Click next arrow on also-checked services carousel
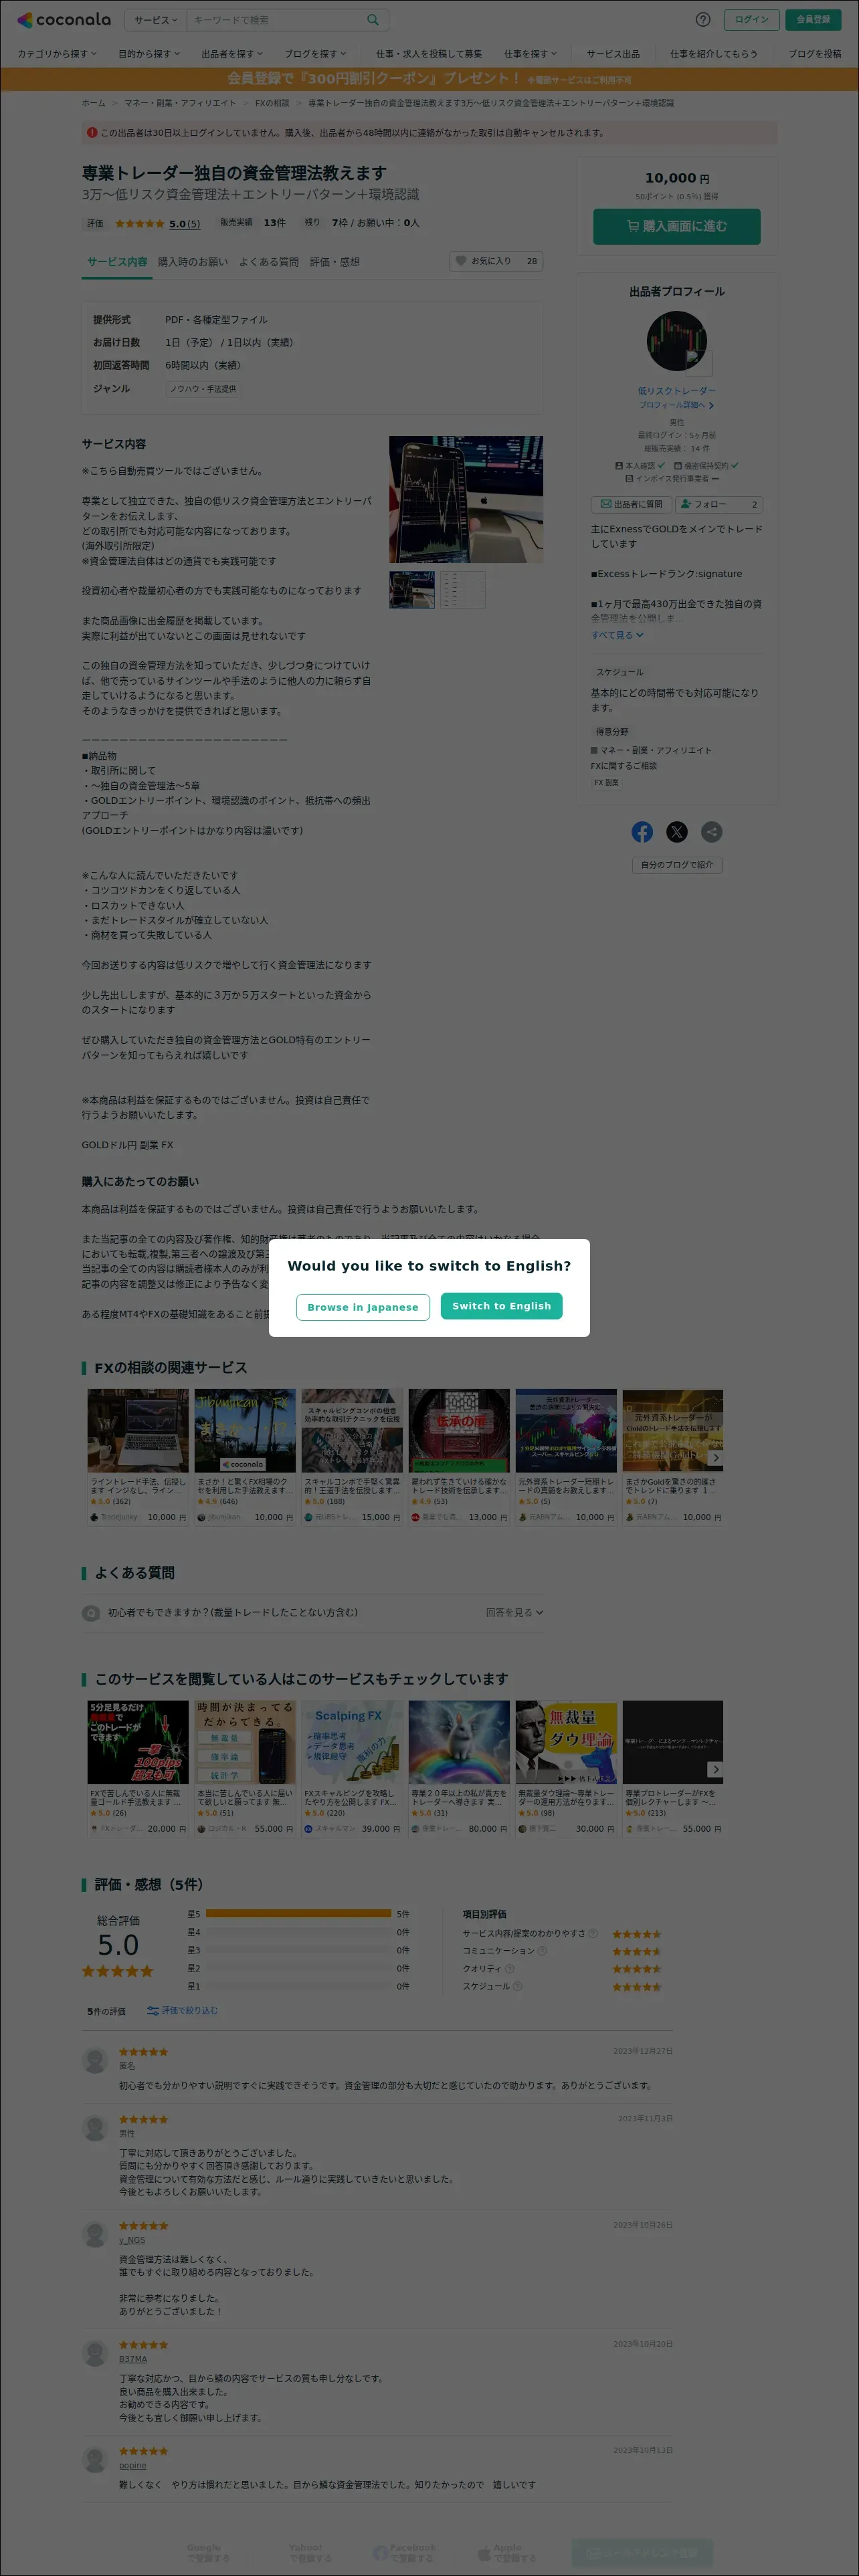Image resolution: width=859 pixels, height=2576 pixels. coord(715,1770)
